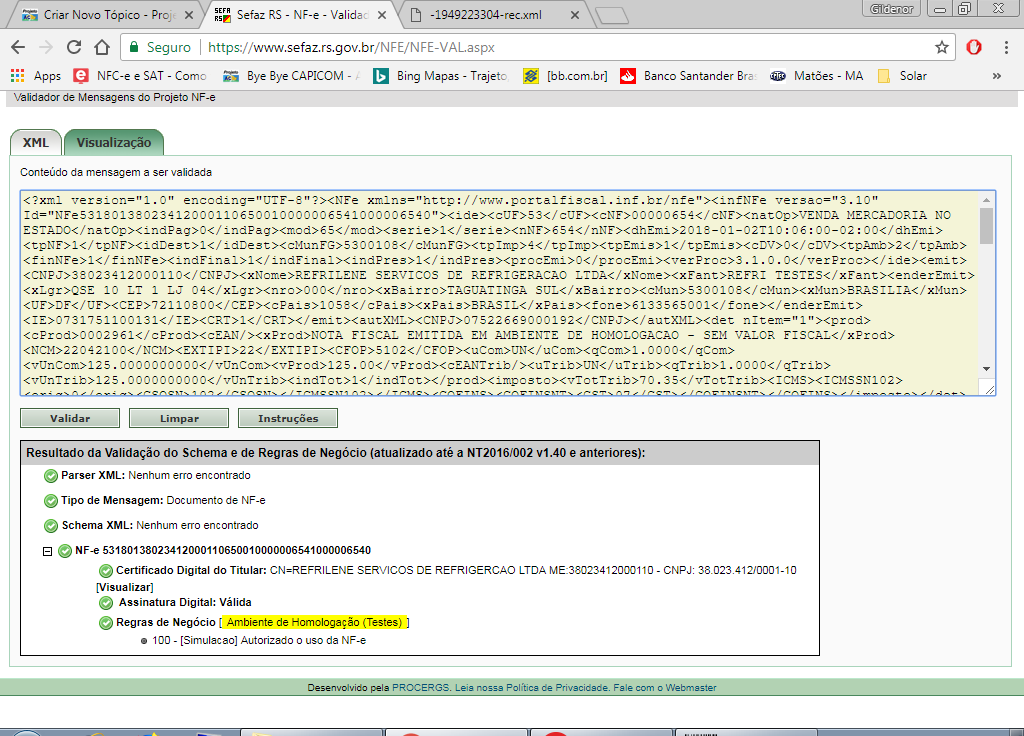The height and width of the screenshot is (736, 1024).
Task: Click the secure padlock Seguro indicator
Action: 161,47
